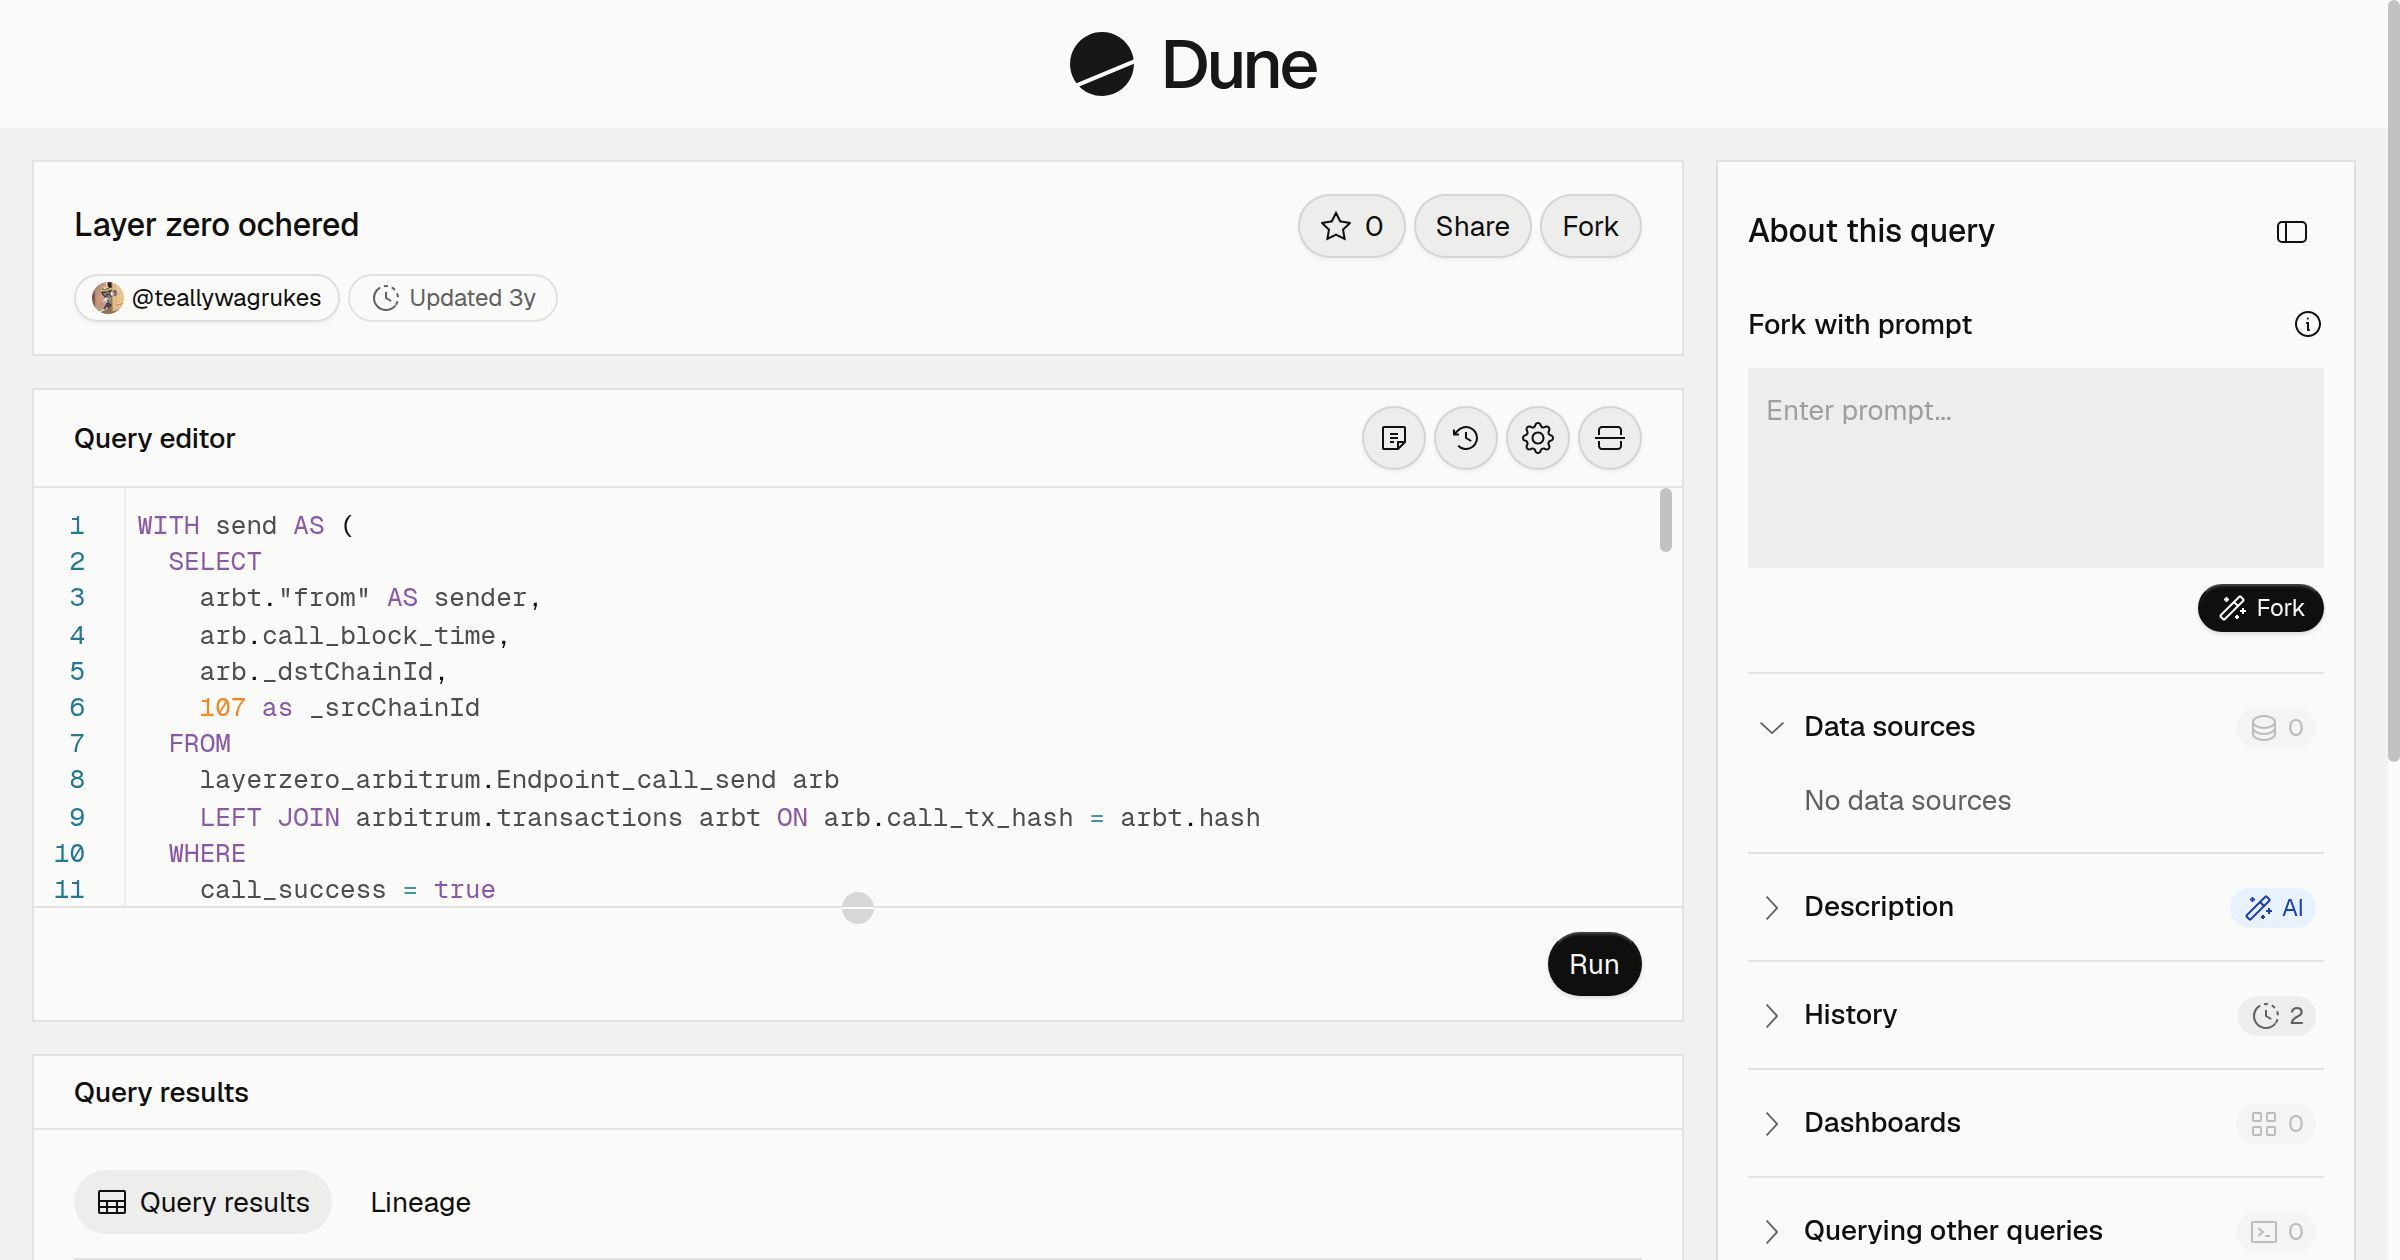This screenshot has width=2400, height=1260.
Task: Click the No data sources text
Action: point(1907,801)
